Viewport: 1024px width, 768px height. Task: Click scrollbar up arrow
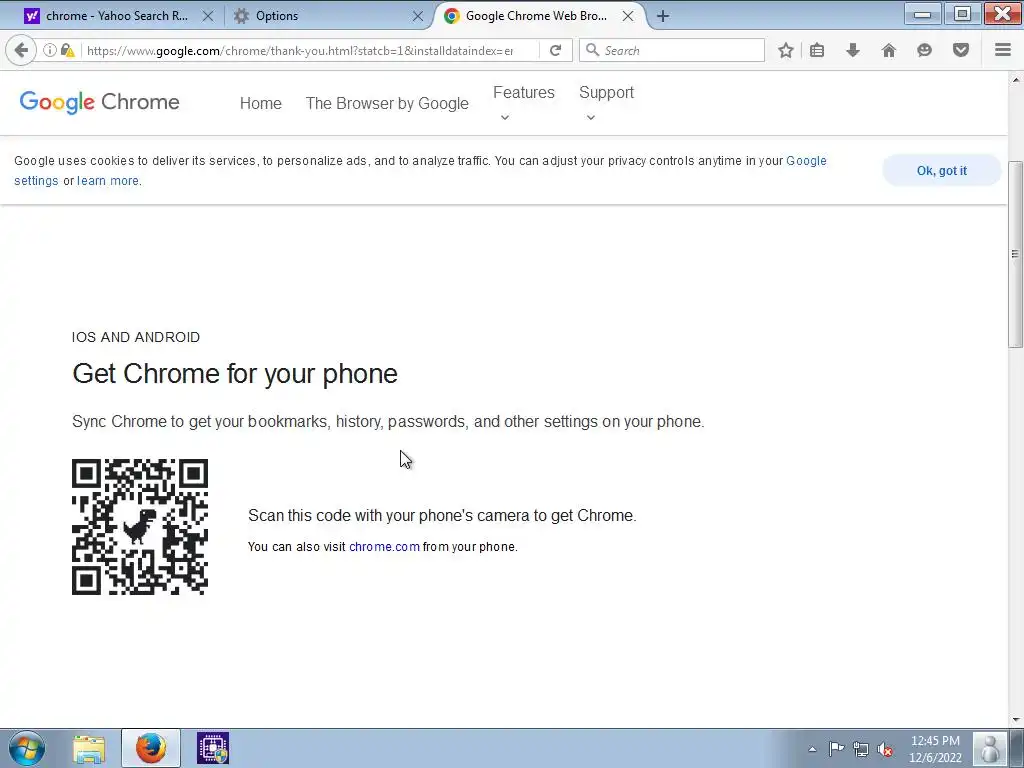[1015, 80]
